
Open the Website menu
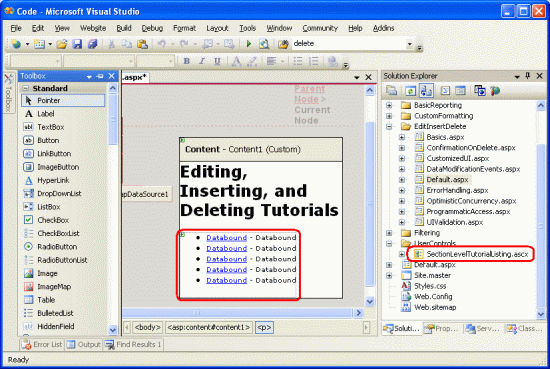[x=93, y=28]
